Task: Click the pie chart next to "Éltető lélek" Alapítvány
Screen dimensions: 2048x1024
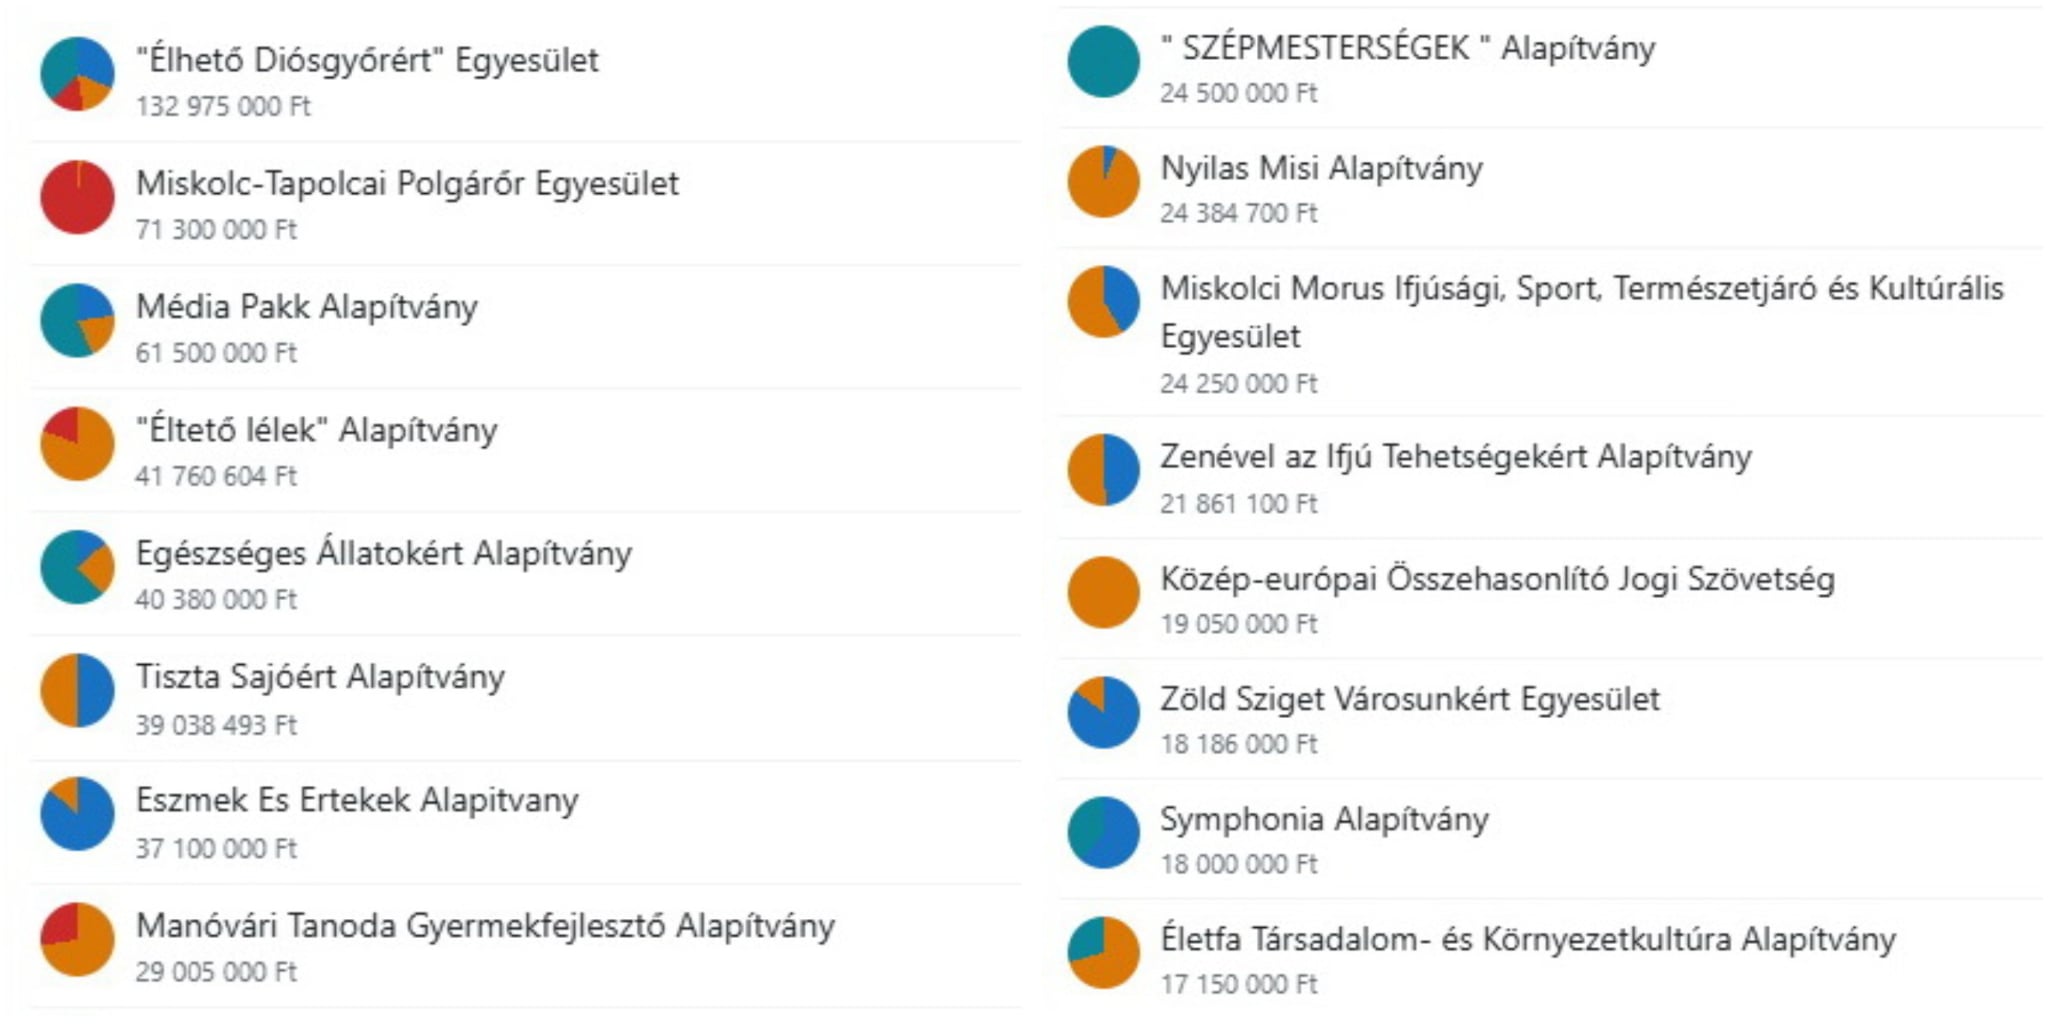Action: click(x=77, y=443)
